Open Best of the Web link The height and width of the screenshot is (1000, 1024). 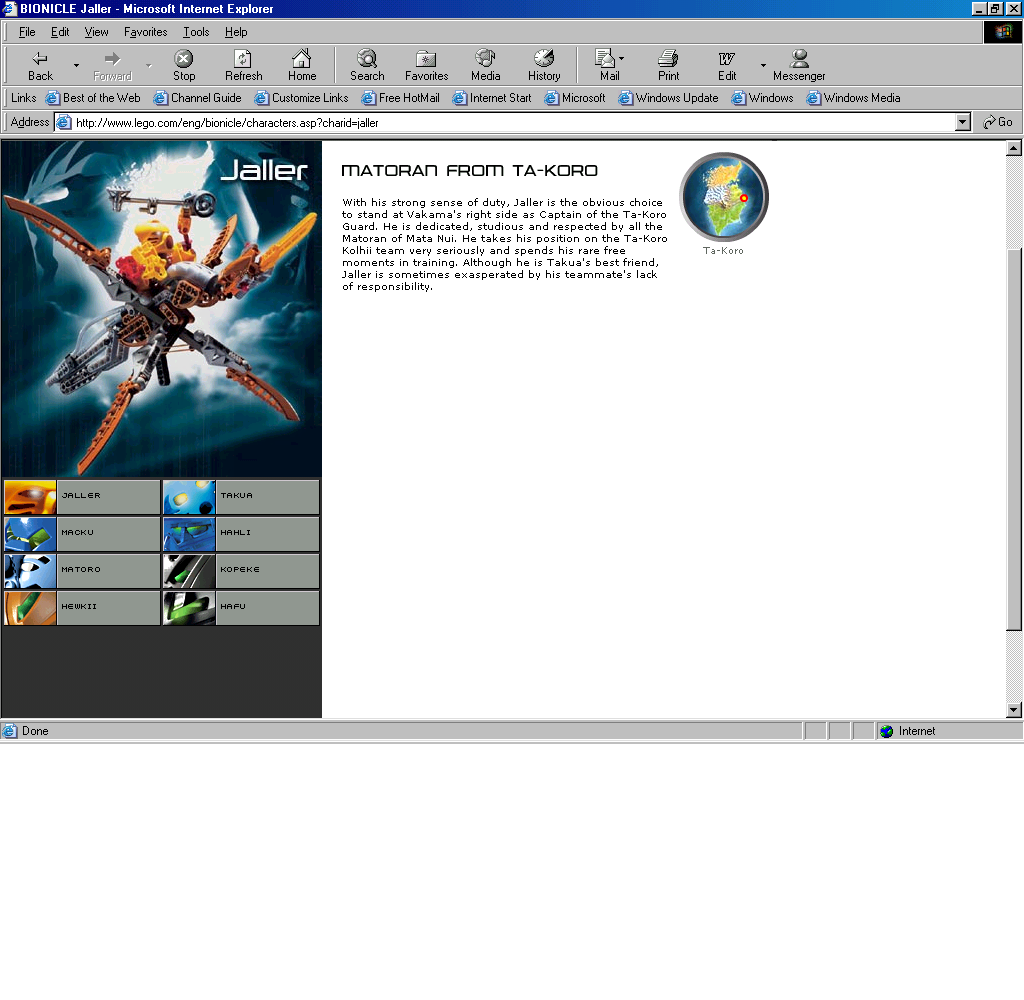pyautogui.click(x=93, y=98)
